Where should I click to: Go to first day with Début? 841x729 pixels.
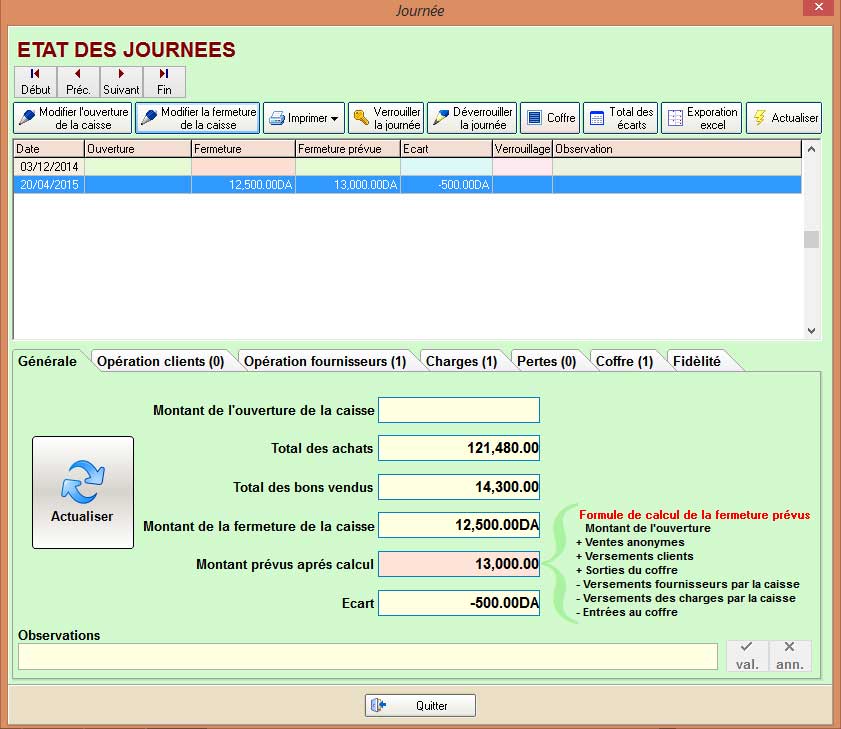pyautogui.click(x=35, y=82)
